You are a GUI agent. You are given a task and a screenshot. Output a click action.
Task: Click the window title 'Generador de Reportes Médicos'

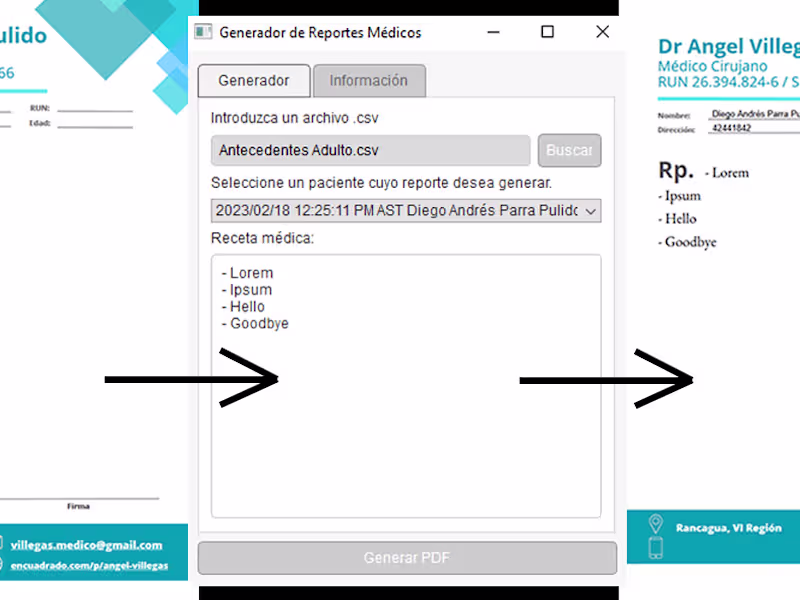tap(320, 33)
